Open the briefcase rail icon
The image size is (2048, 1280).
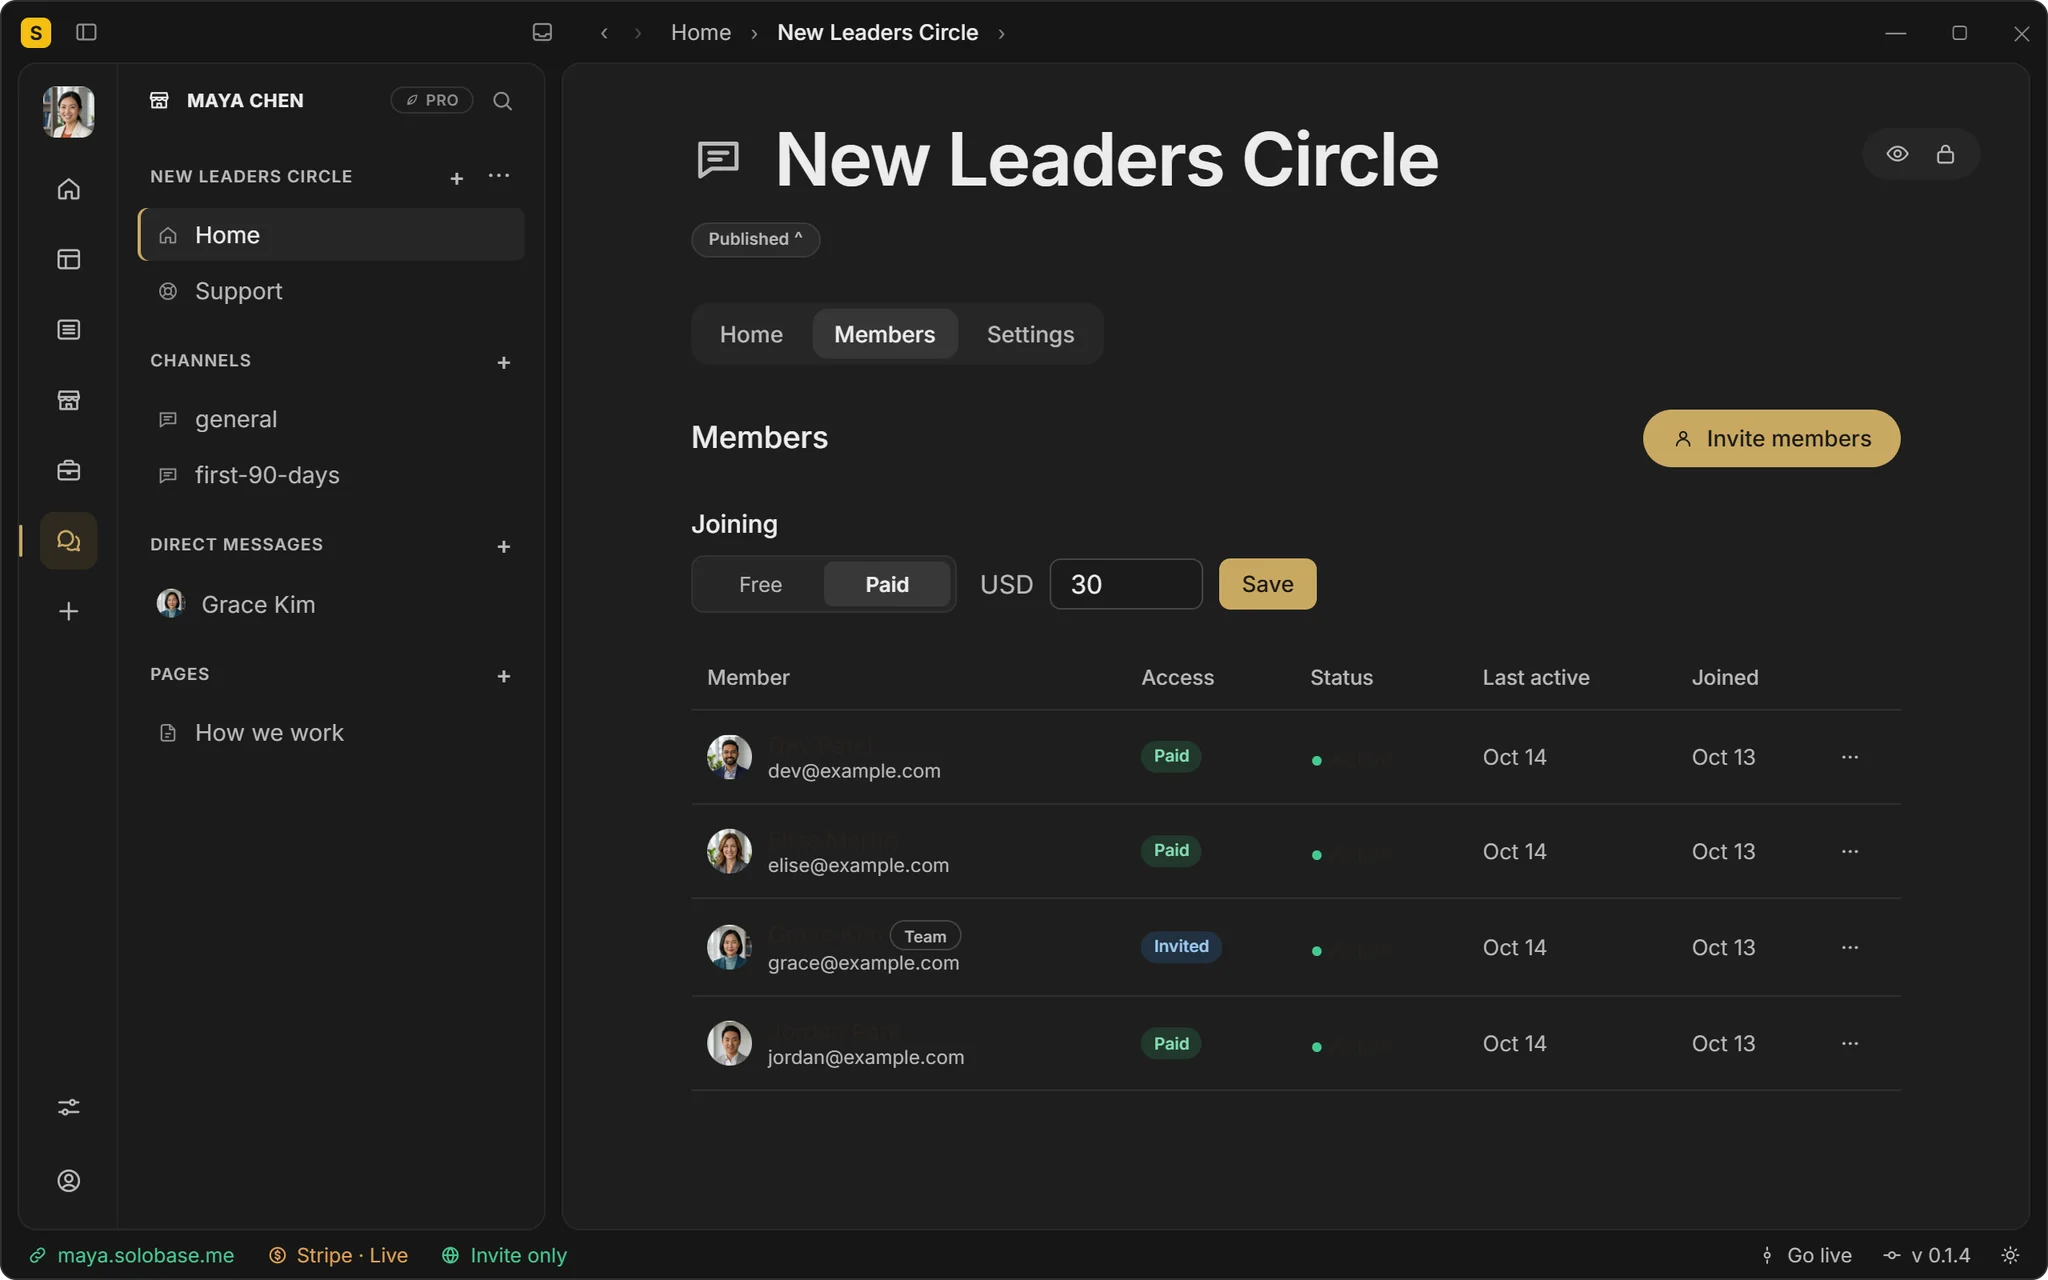tap(68, 470)
